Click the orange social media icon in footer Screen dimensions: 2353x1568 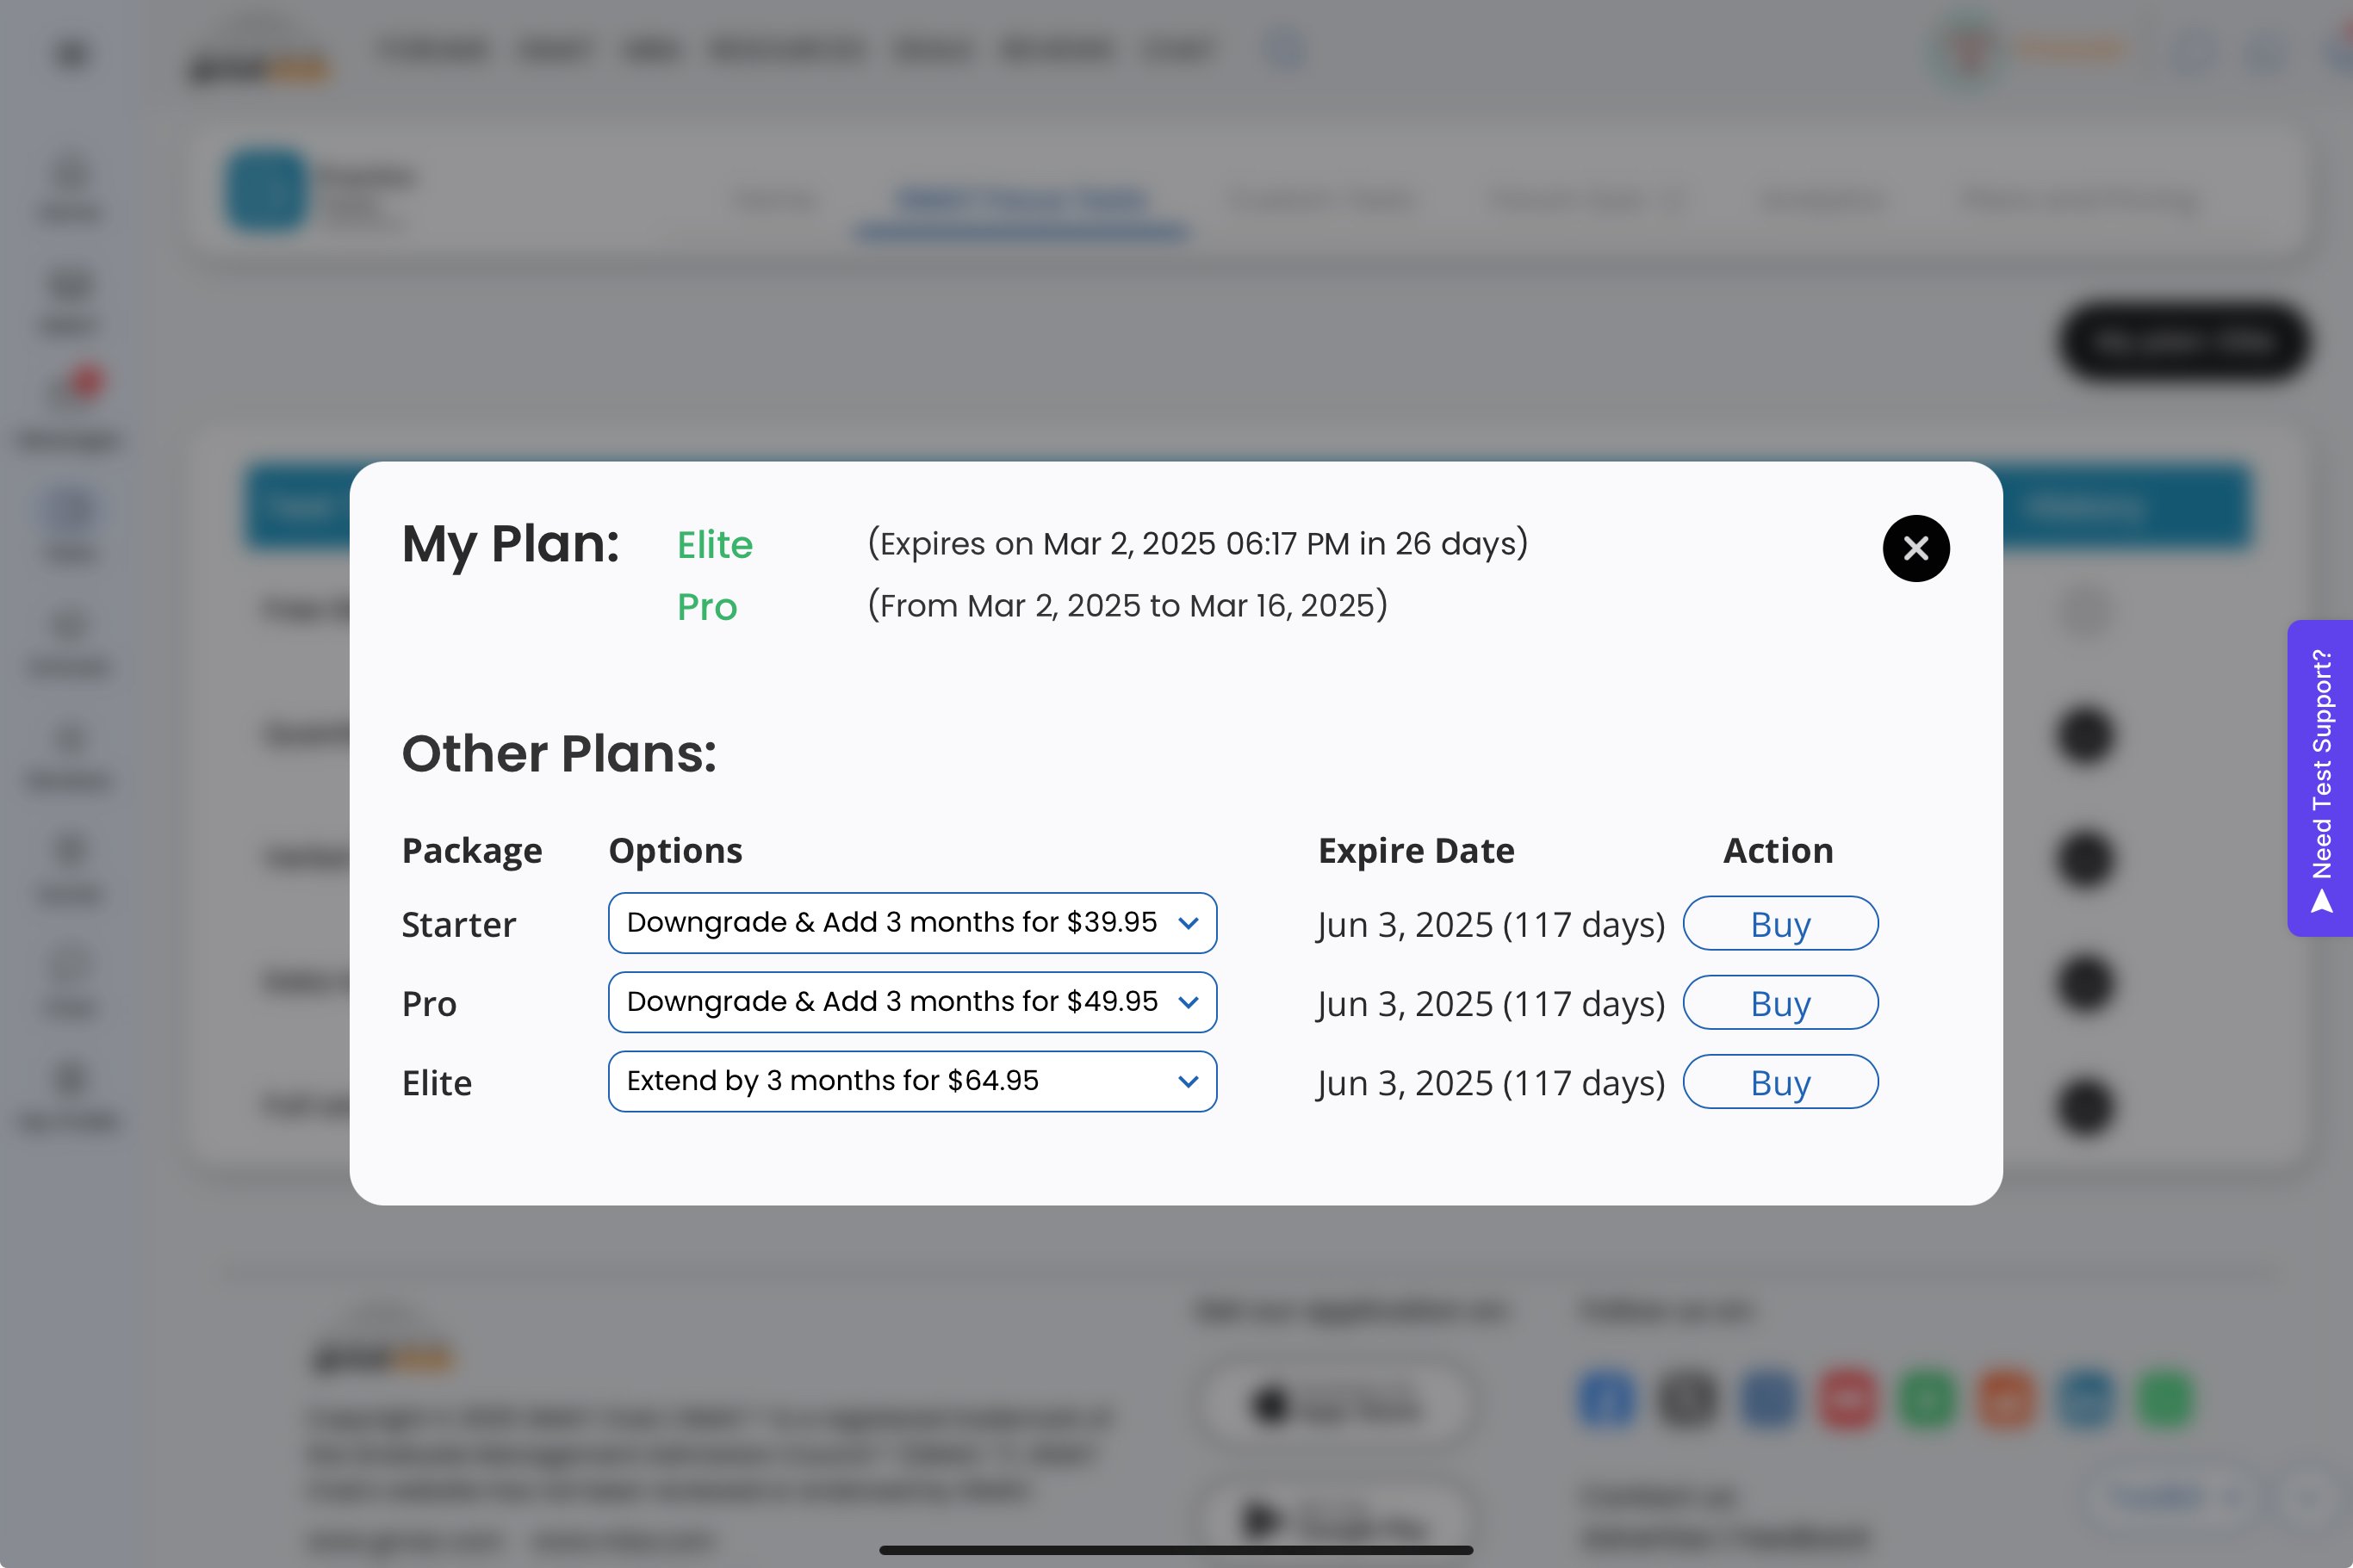pyautogui.click(x=2006, y=1398)
